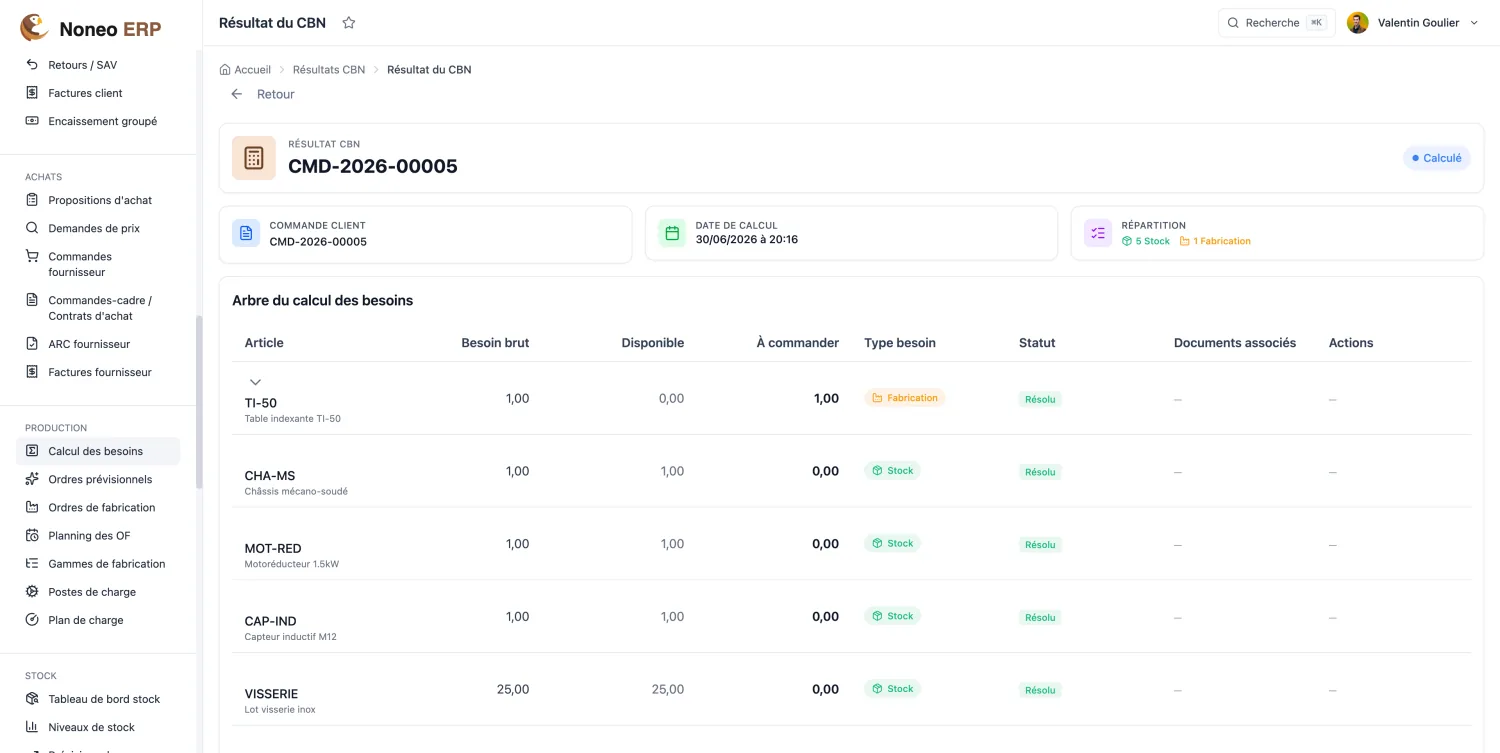Click the calculator icon beside CMD-2026-00005
The width and height of the screenshot is (1500, 753).
(254, 158)
